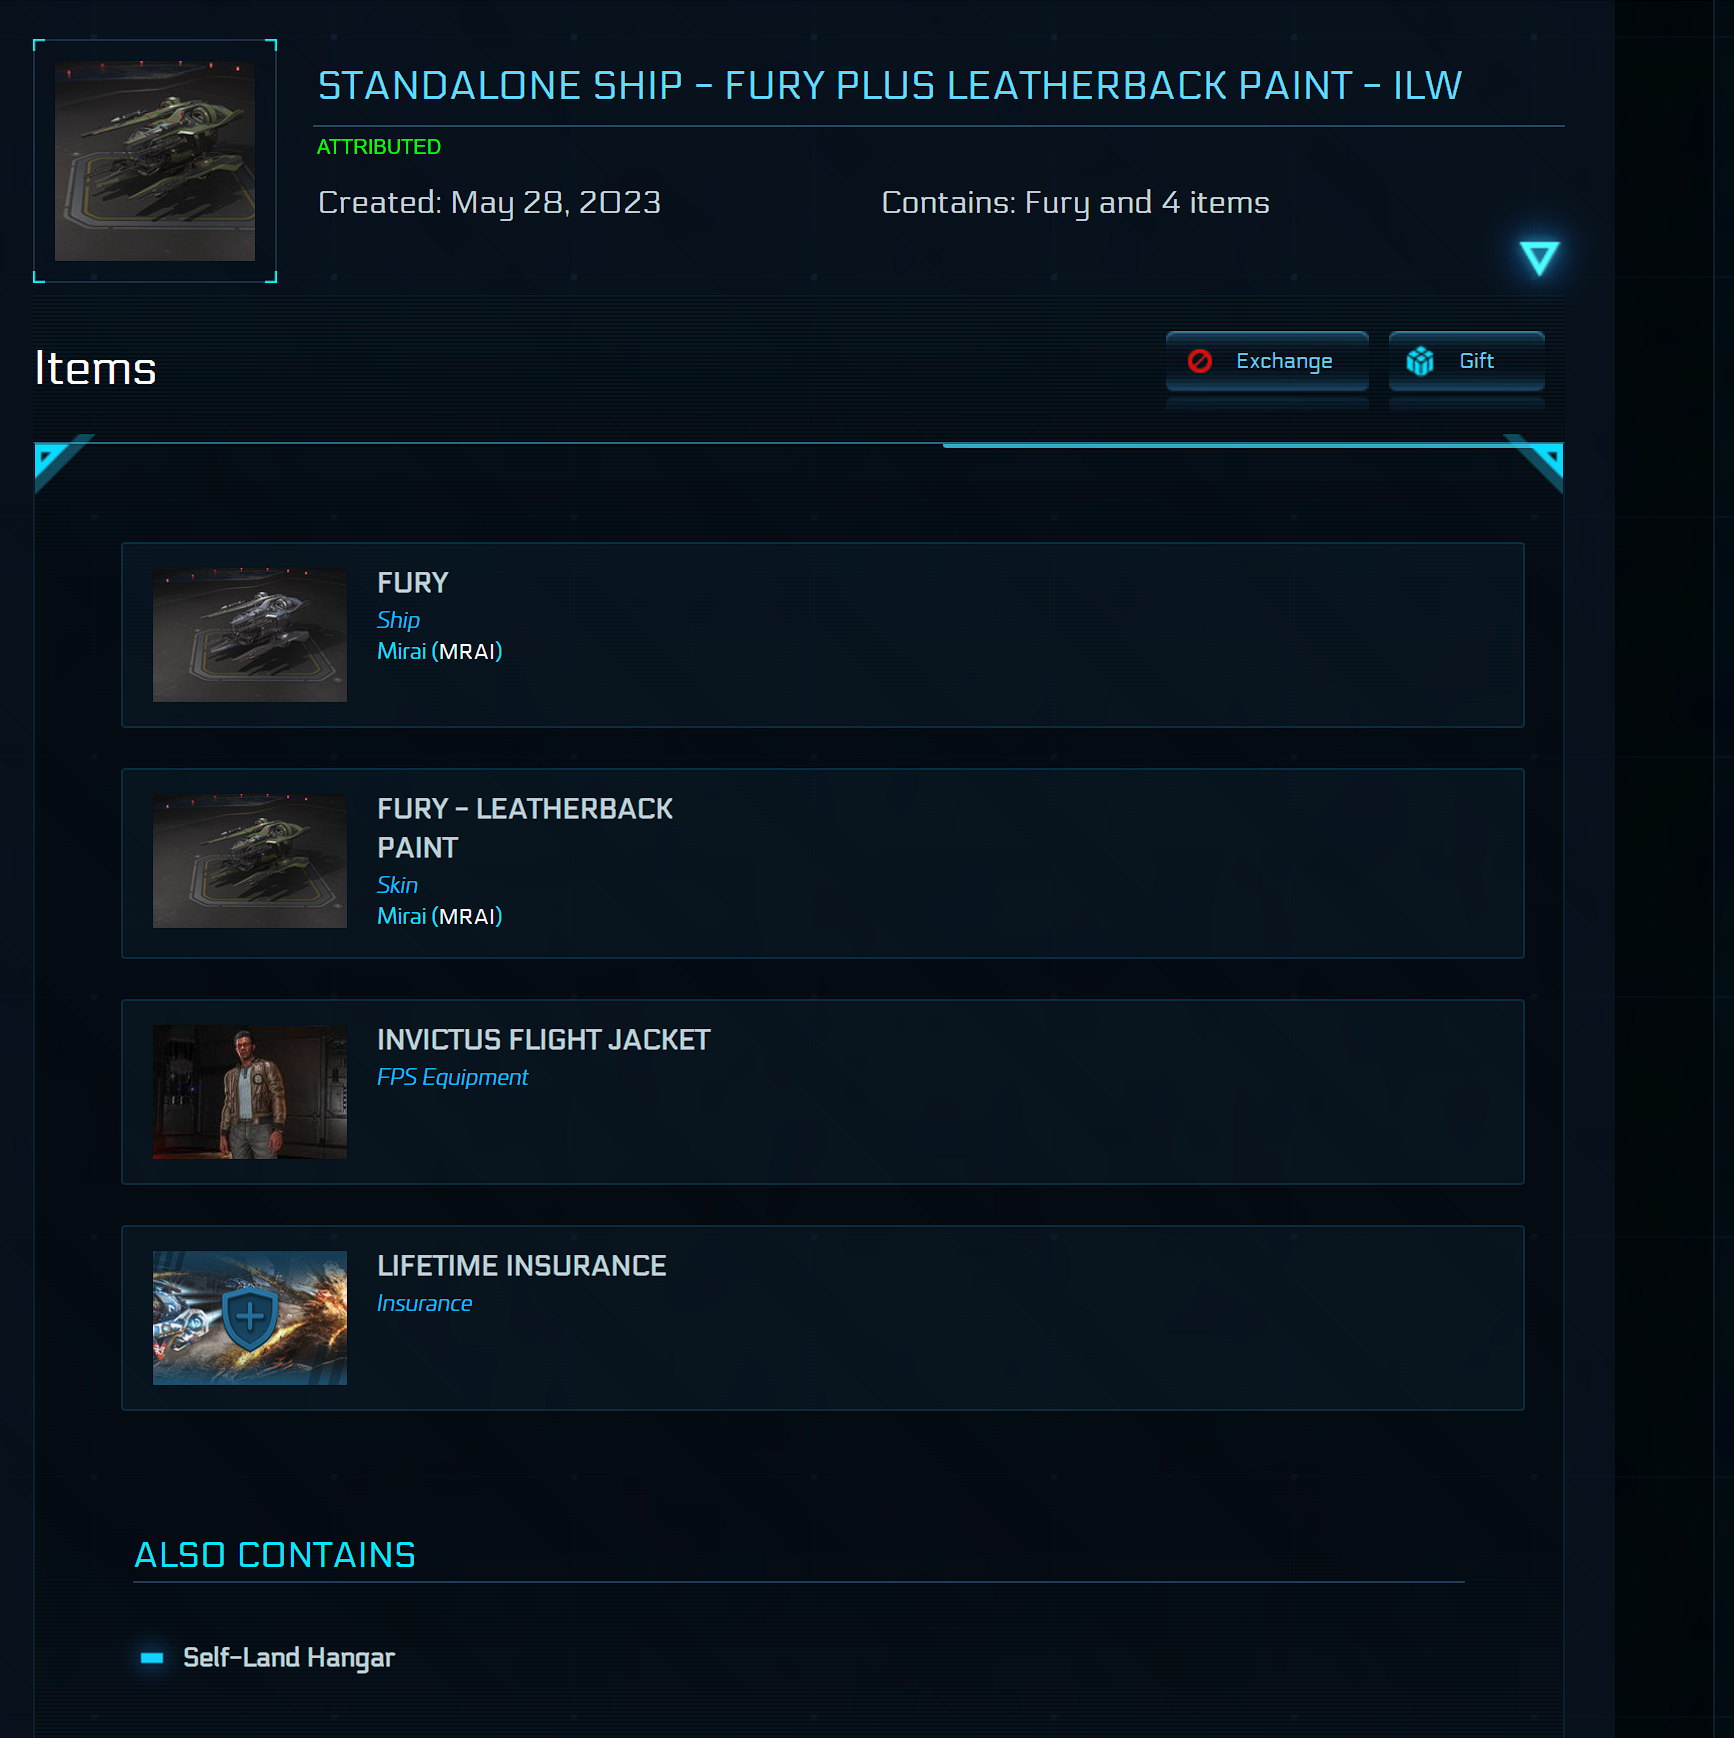Click the Standalone Ship Fury pledge title
Screen dimensions: 1734x1738
[x=889, y=86]
